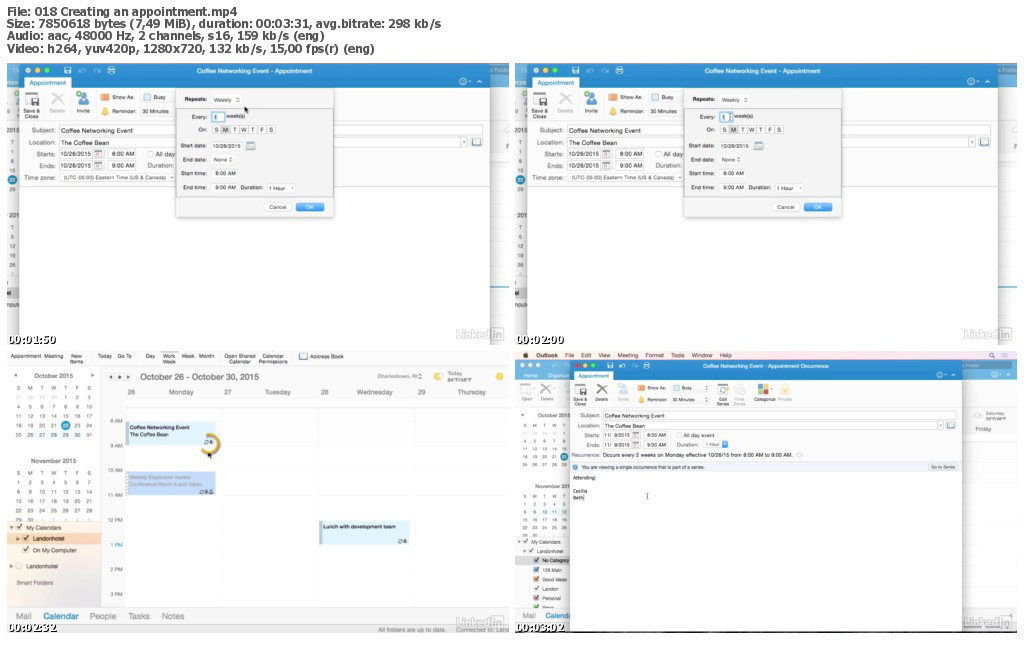This screenshot has width=1024, height=645.
Task: Click the Delete X icon in 00:03:02 appointment window
Action: click(x=601, y=390)
